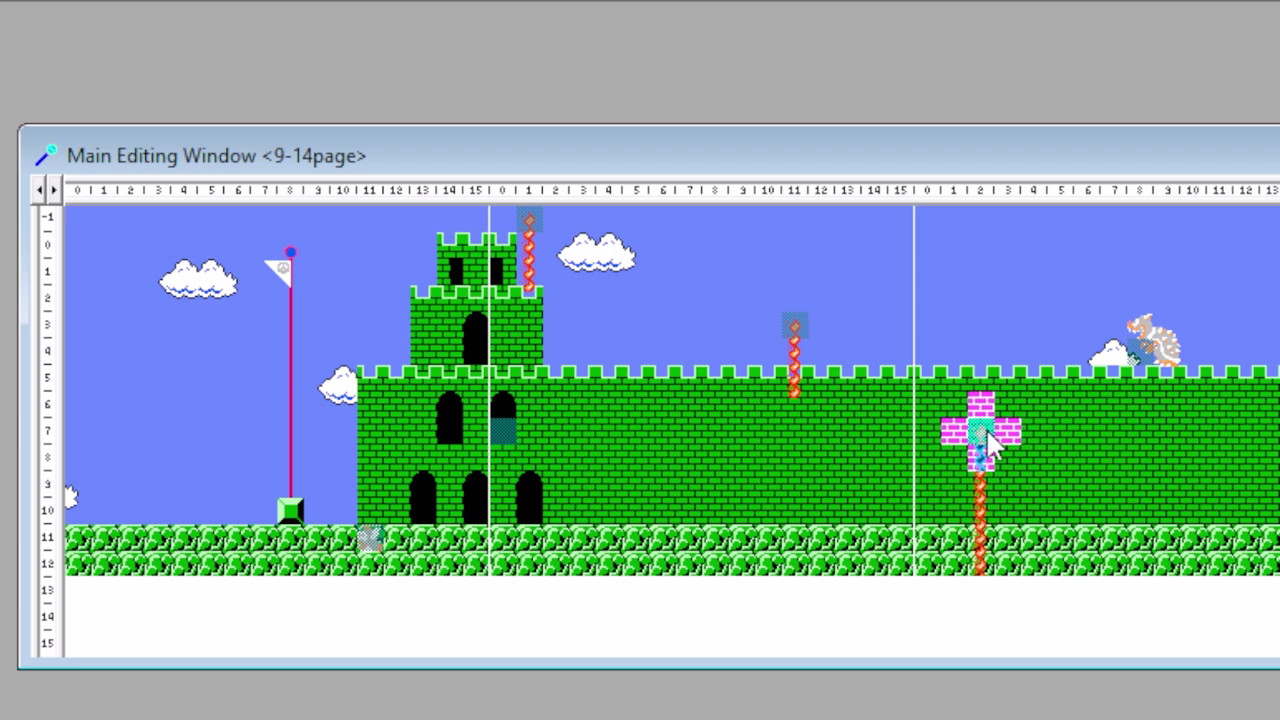Select the teal block in the castle doorway
The width and height of the screenshot is (1280, 720).
[503, 432]
